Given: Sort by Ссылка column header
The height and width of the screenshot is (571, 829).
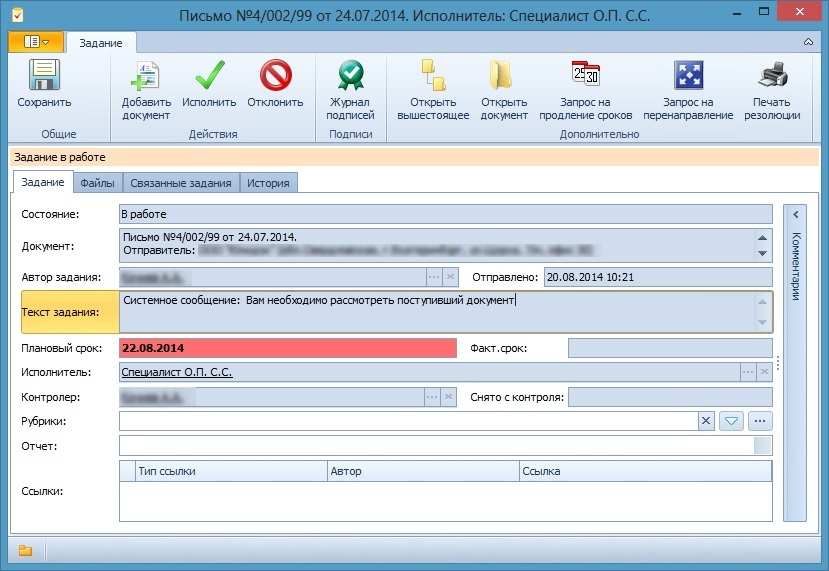Looking at the screenshot, I should click(646, 471).
